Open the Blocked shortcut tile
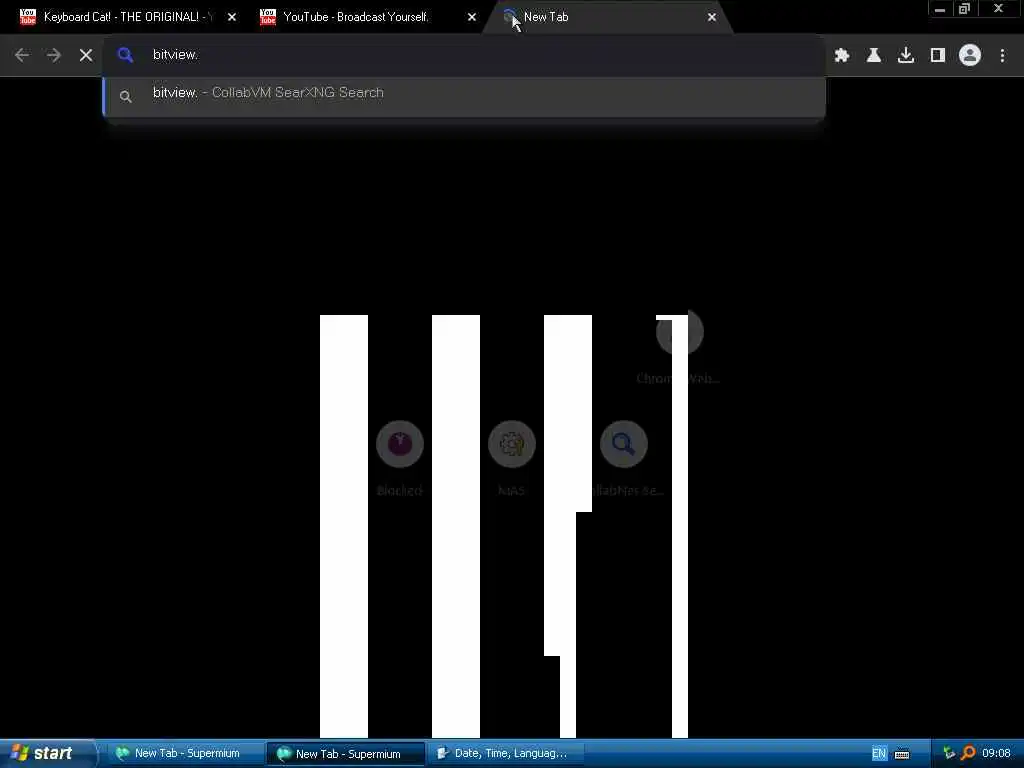 pyautogui.click(x=400, y=457)
